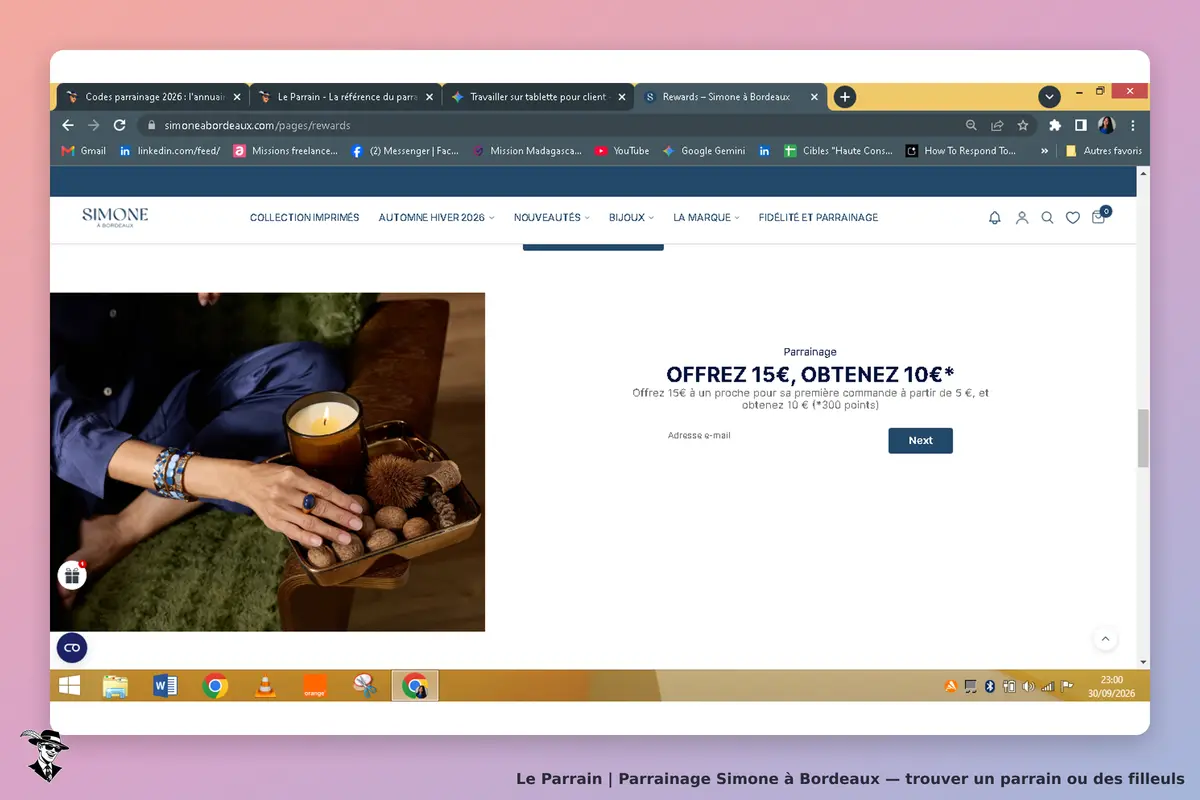
Task: Reload the page in Chrome
Action: coord(120,125)
